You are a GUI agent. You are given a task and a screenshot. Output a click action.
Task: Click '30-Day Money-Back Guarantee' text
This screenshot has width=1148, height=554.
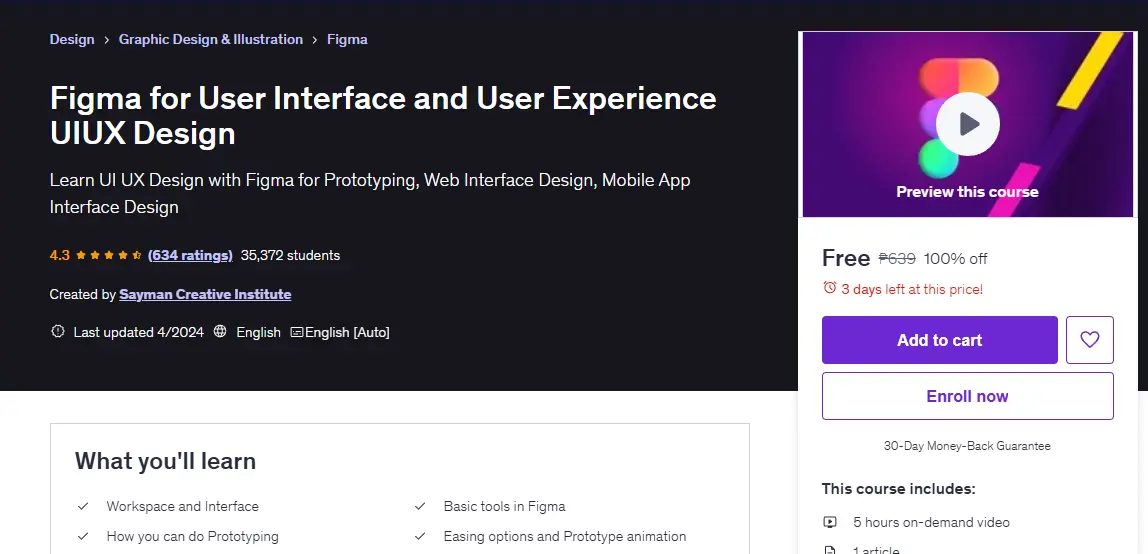click(967, 446)
